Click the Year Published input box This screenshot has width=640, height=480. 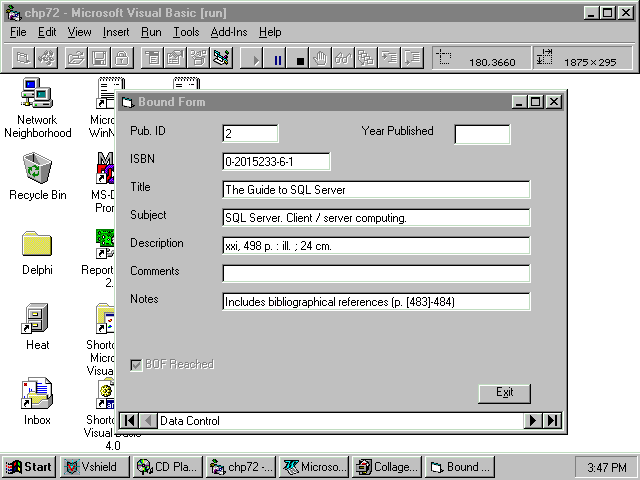482,134
